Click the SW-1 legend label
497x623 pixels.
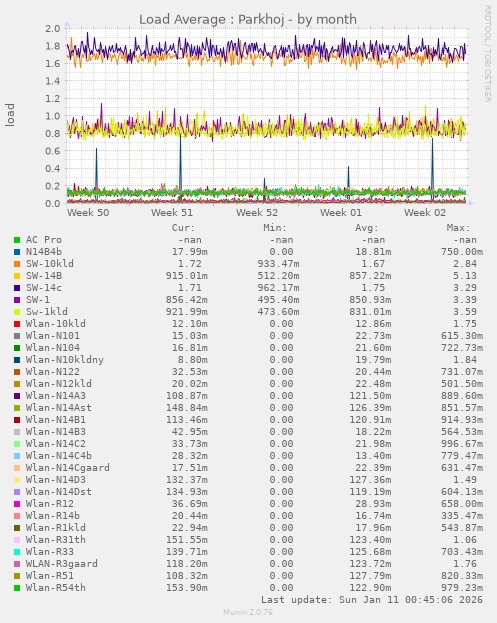point(38,300)
